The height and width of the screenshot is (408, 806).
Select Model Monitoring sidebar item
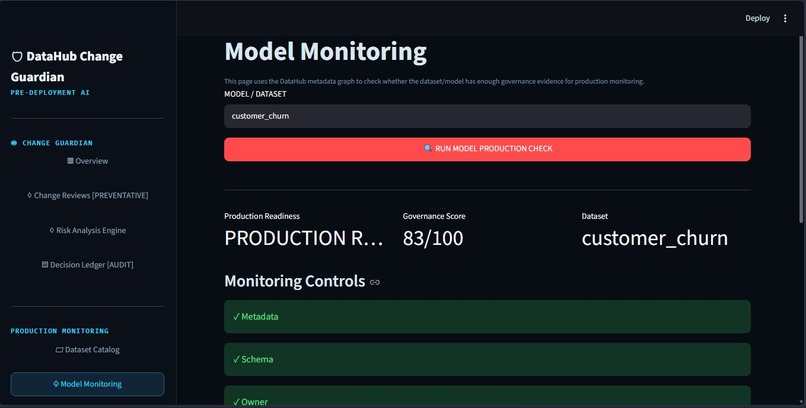(87, 384)
